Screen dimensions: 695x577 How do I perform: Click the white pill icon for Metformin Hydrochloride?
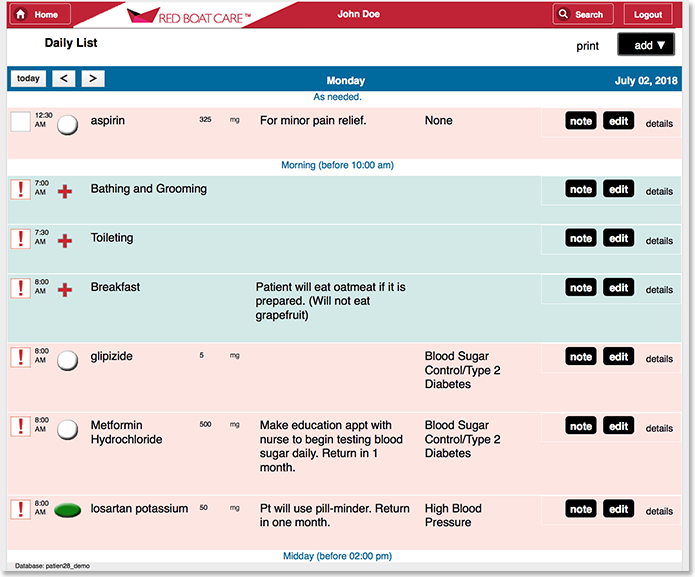tap(68, 429)
